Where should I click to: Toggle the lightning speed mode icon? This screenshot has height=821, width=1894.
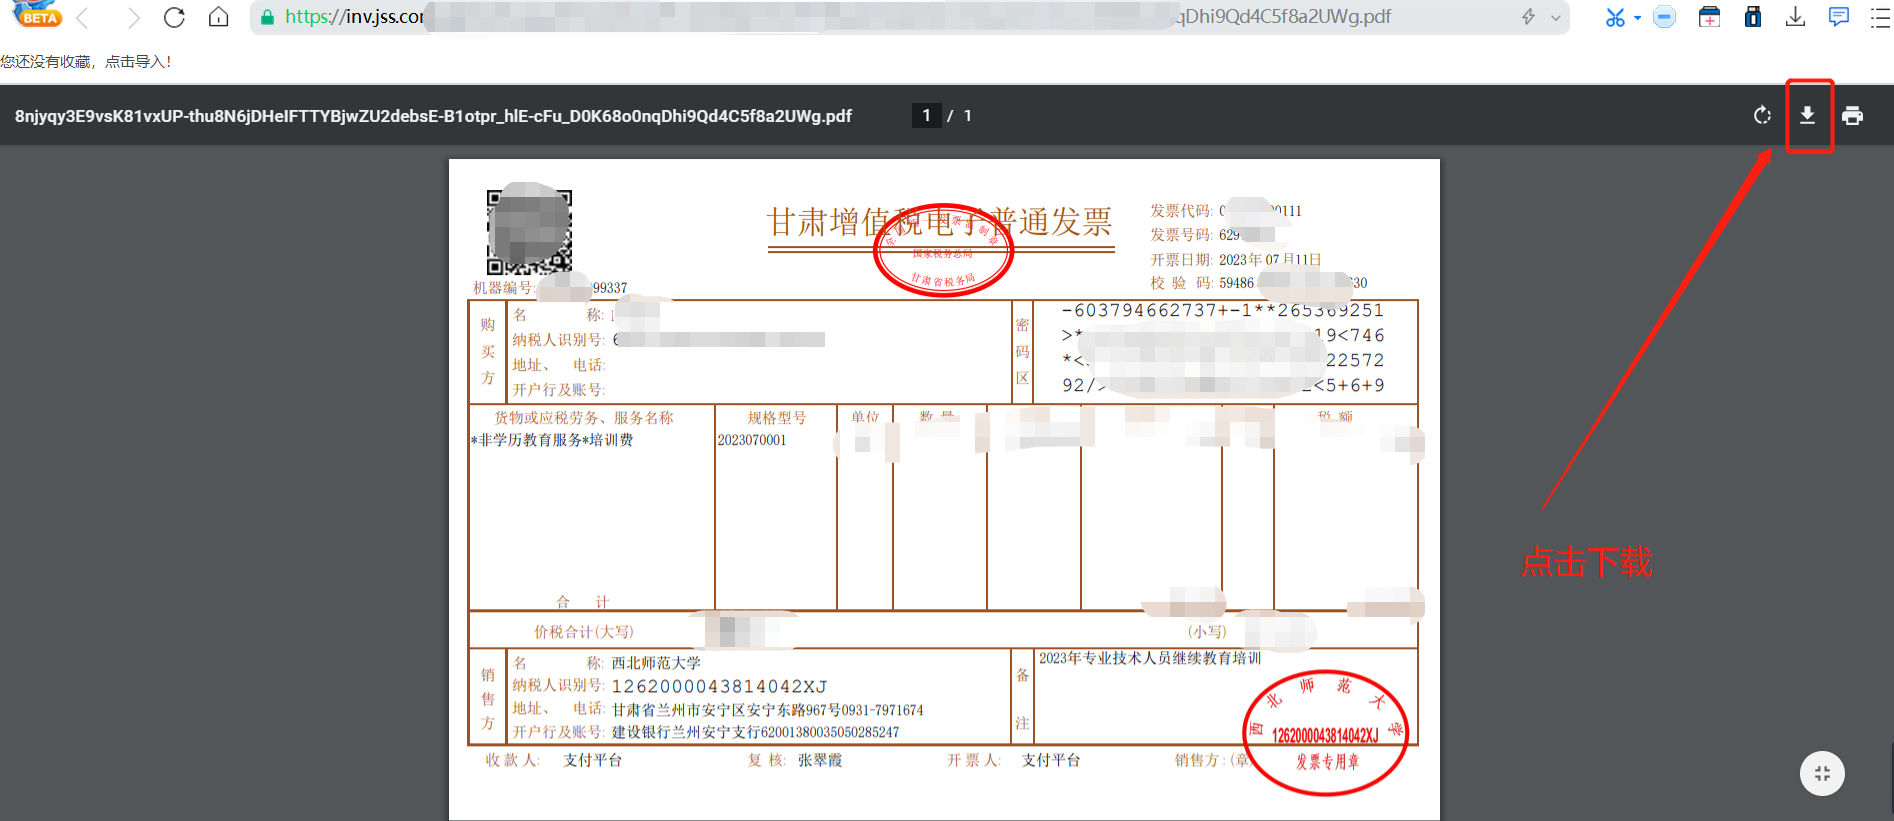[x=1528, y=17]
